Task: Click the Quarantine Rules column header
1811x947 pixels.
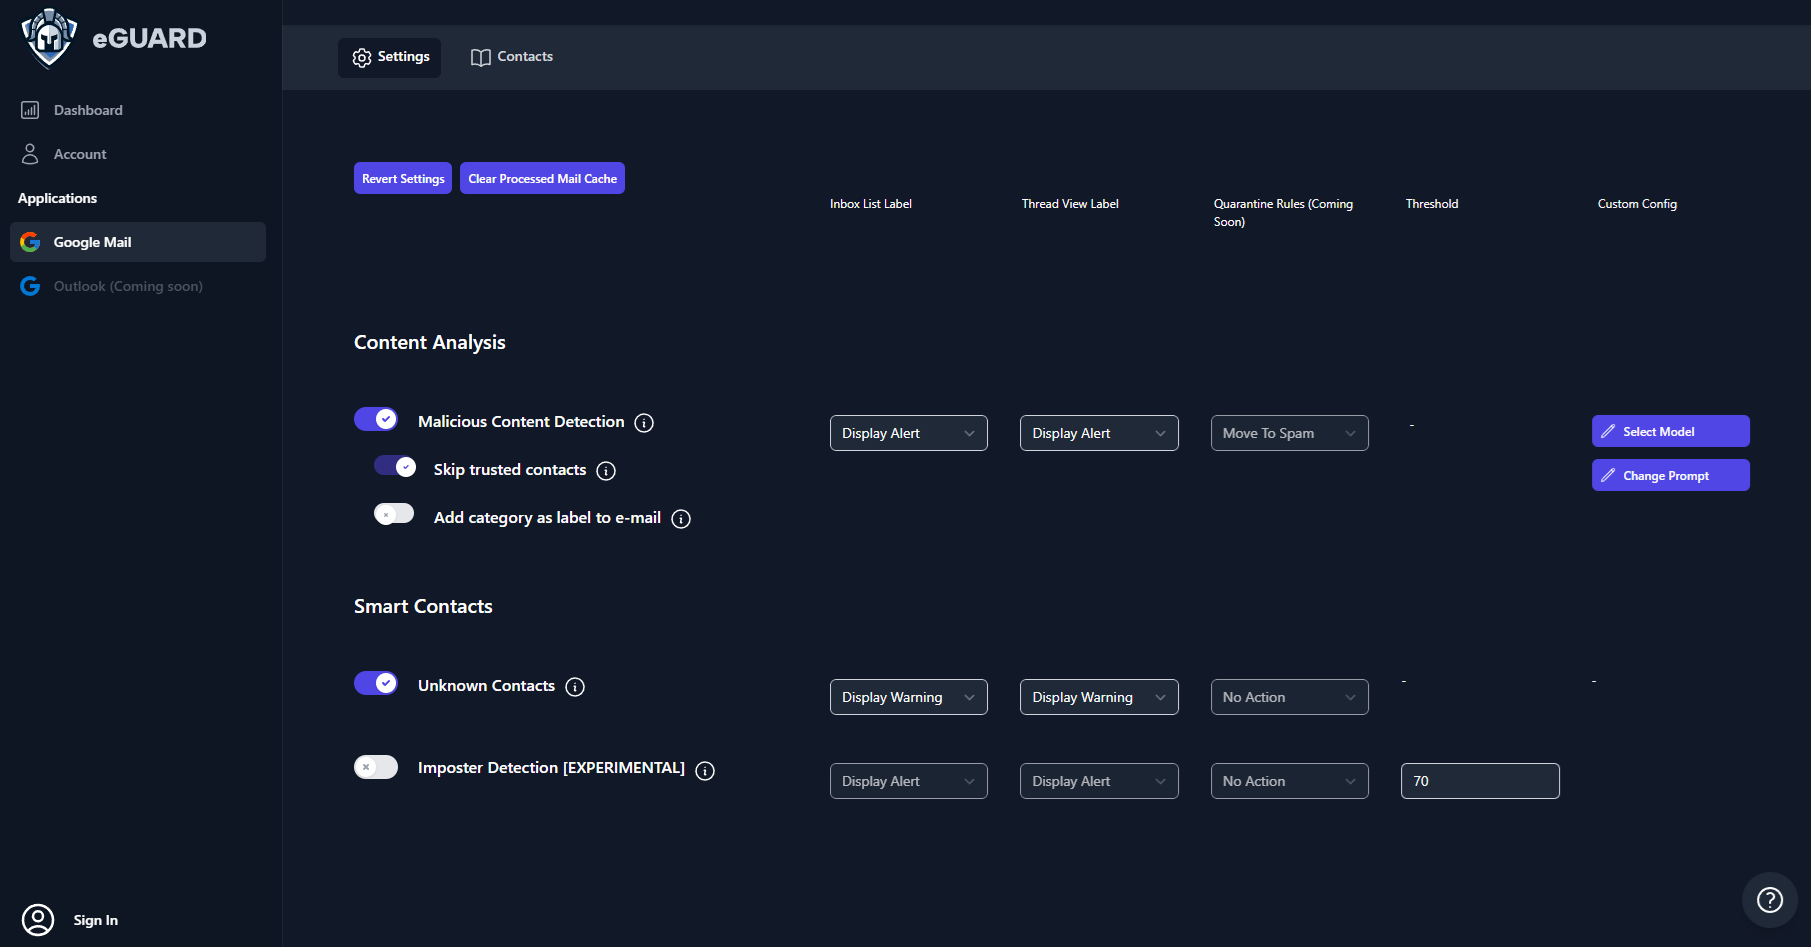Action: [x=1283, y=212]
